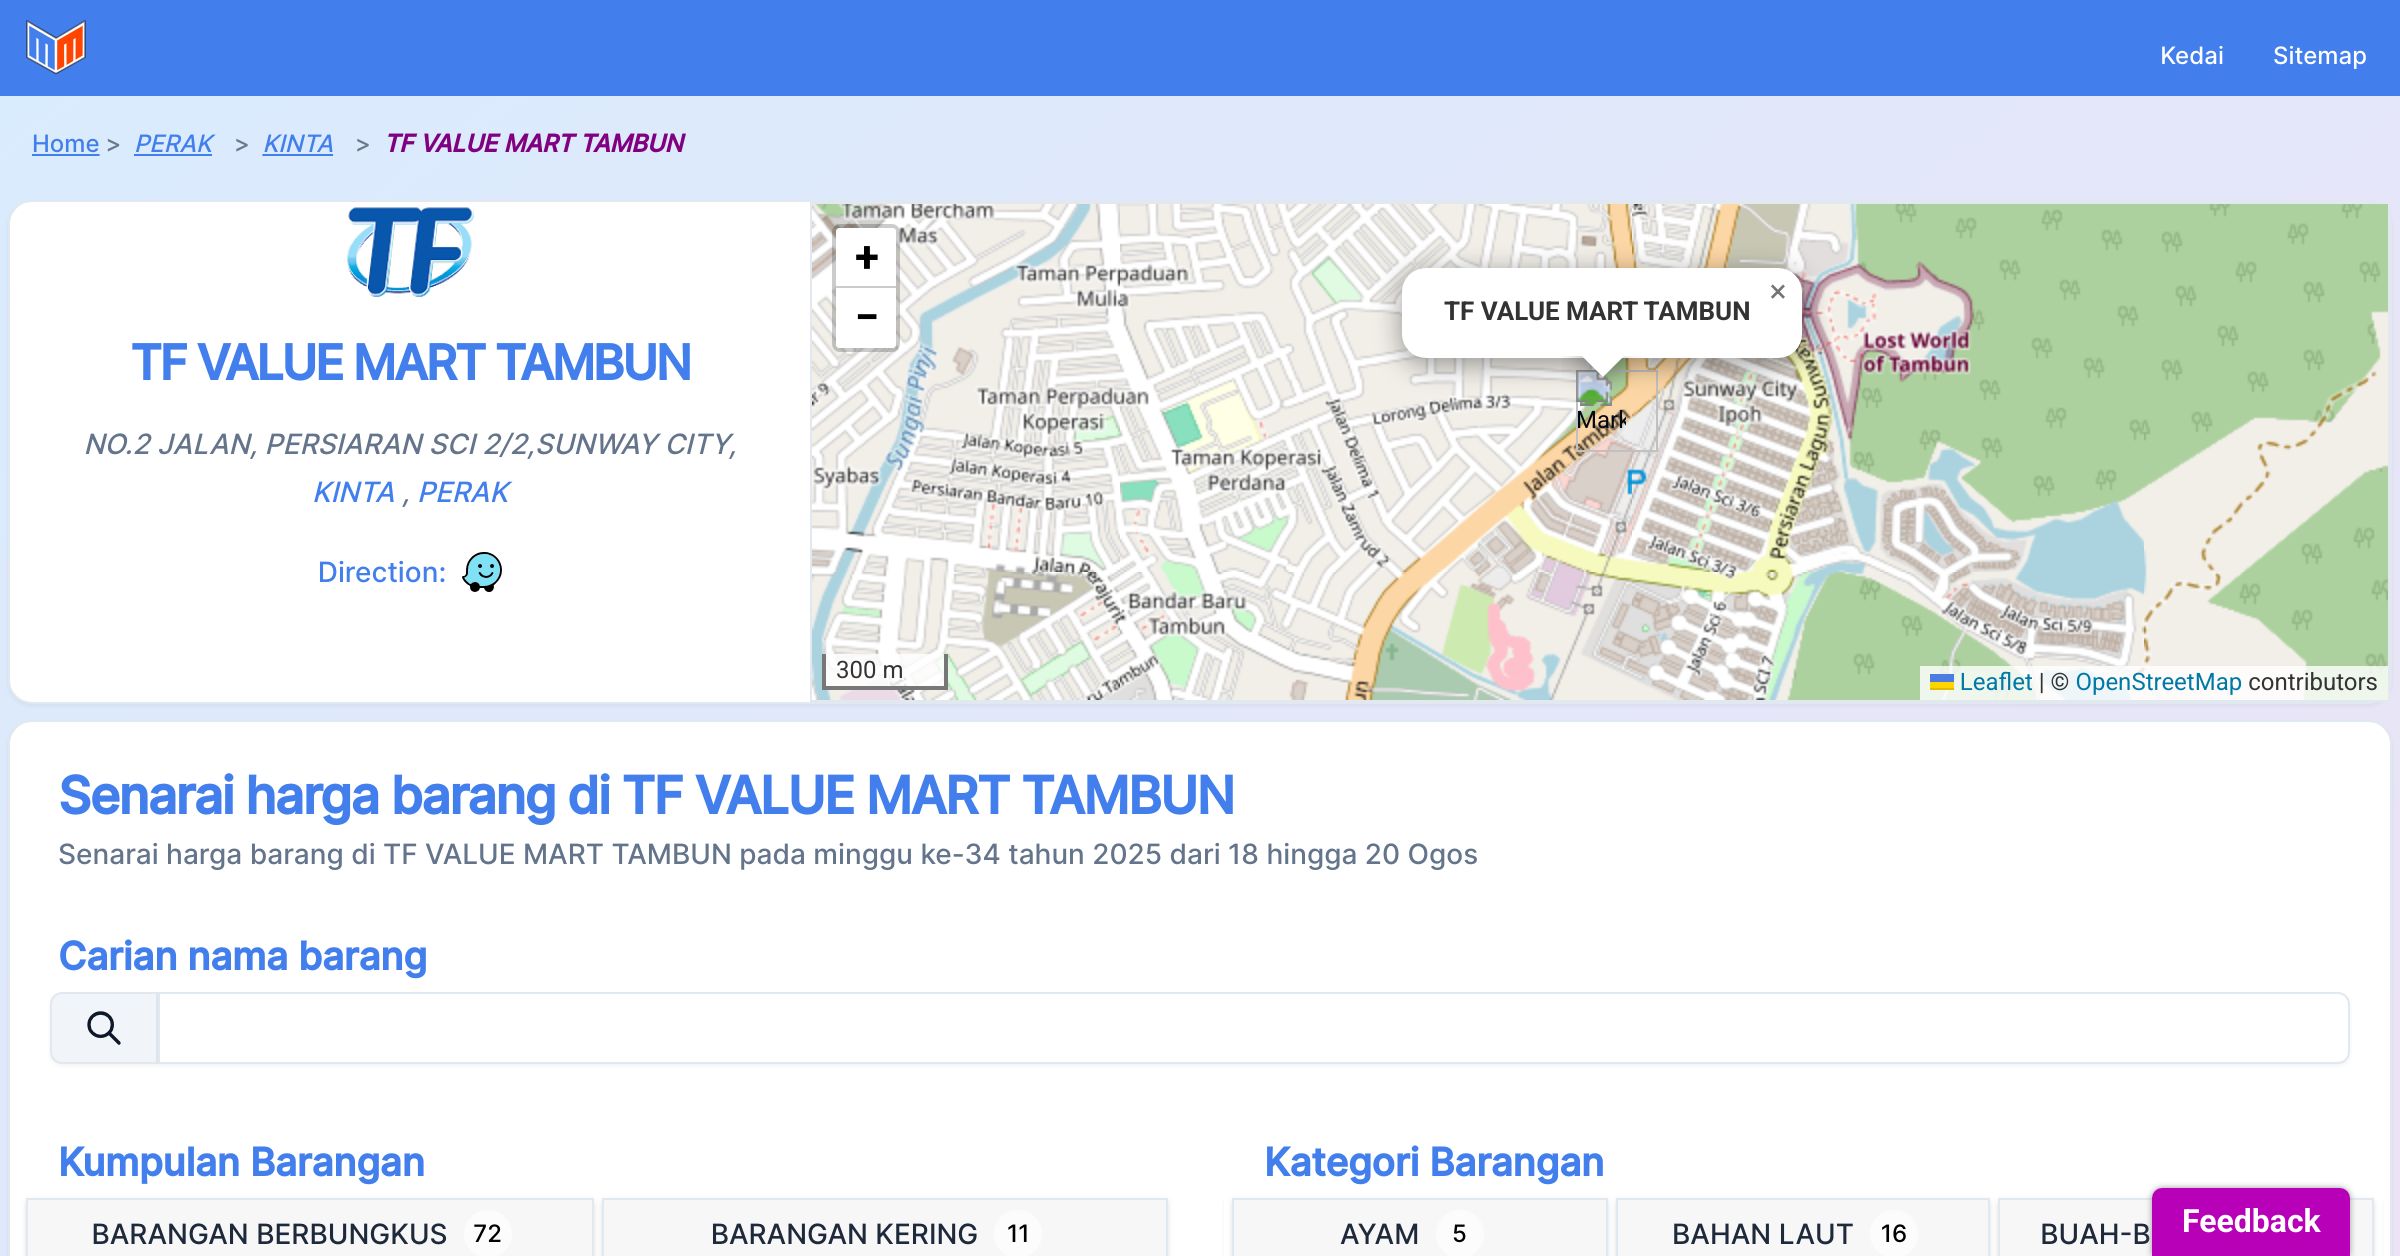
Task: Click the TF store logo image
Action: click(410, 251)
